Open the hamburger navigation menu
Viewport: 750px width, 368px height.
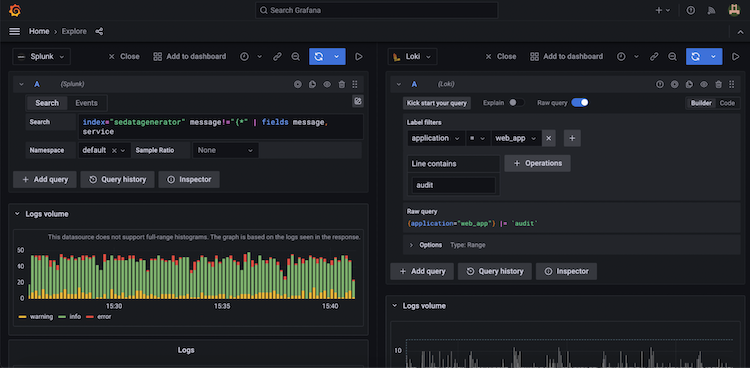pos(15,32)
